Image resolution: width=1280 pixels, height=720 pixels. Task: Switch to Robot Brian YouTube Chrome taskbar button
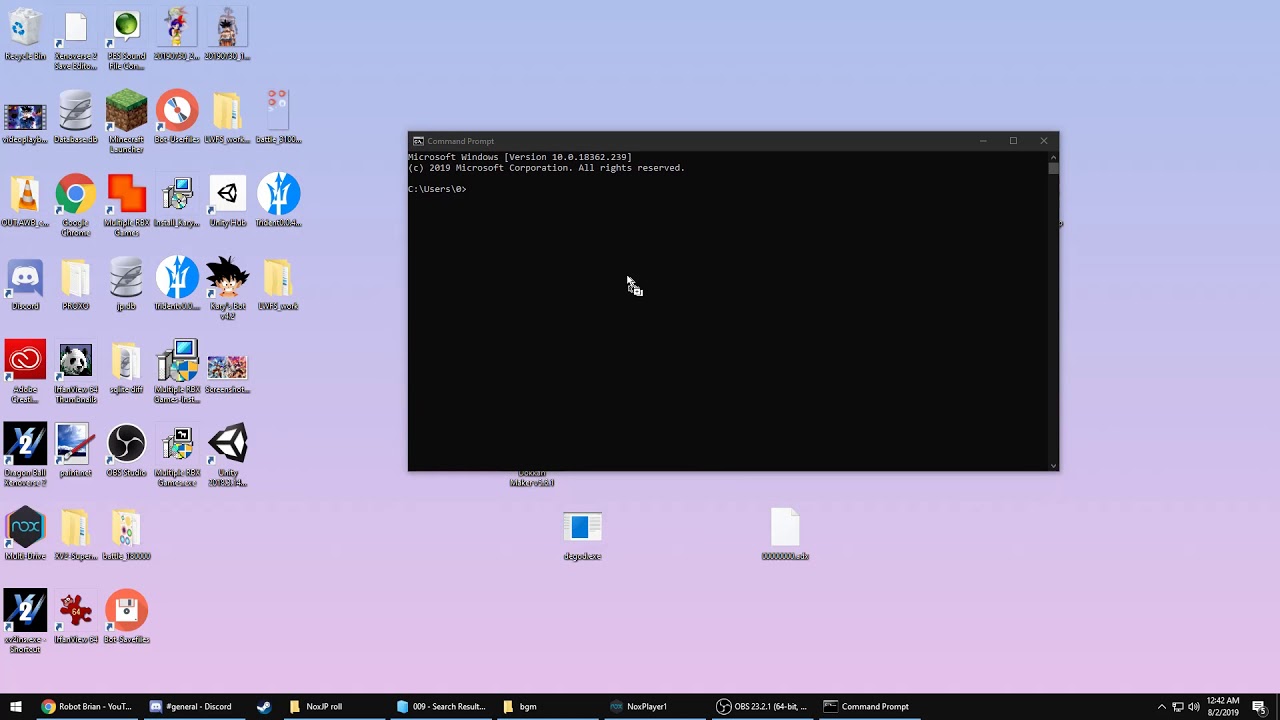pos(87,706)
